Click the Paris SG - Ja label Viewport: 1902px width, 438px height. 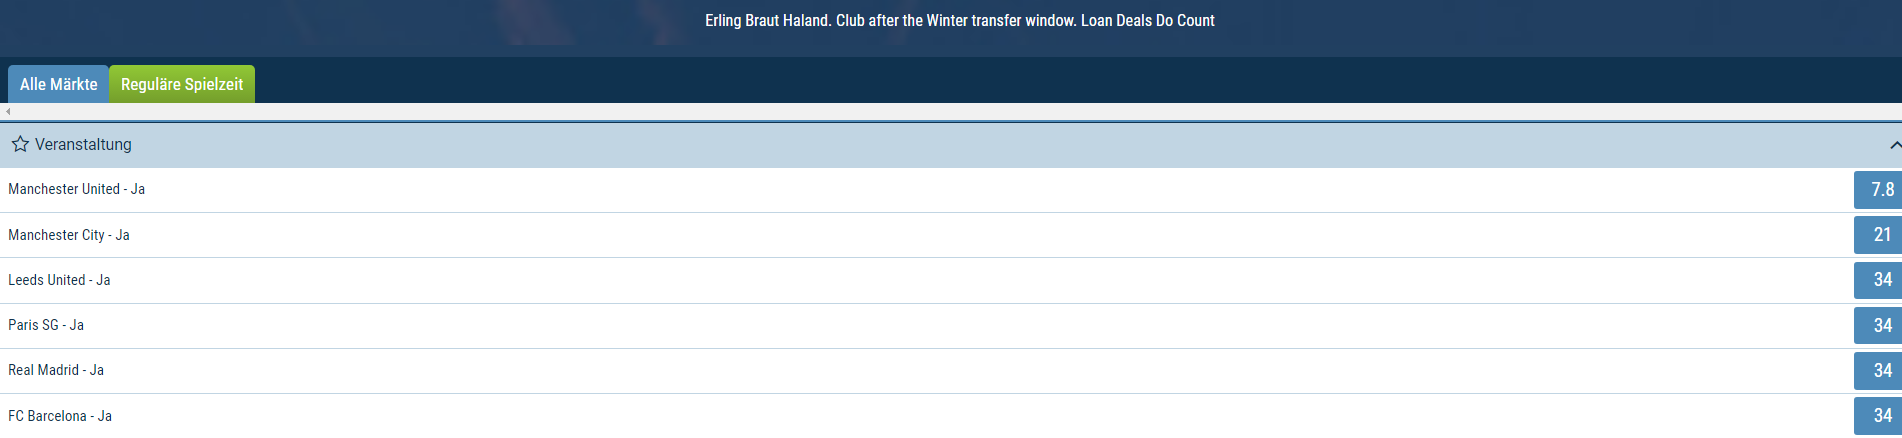(46, 325)
